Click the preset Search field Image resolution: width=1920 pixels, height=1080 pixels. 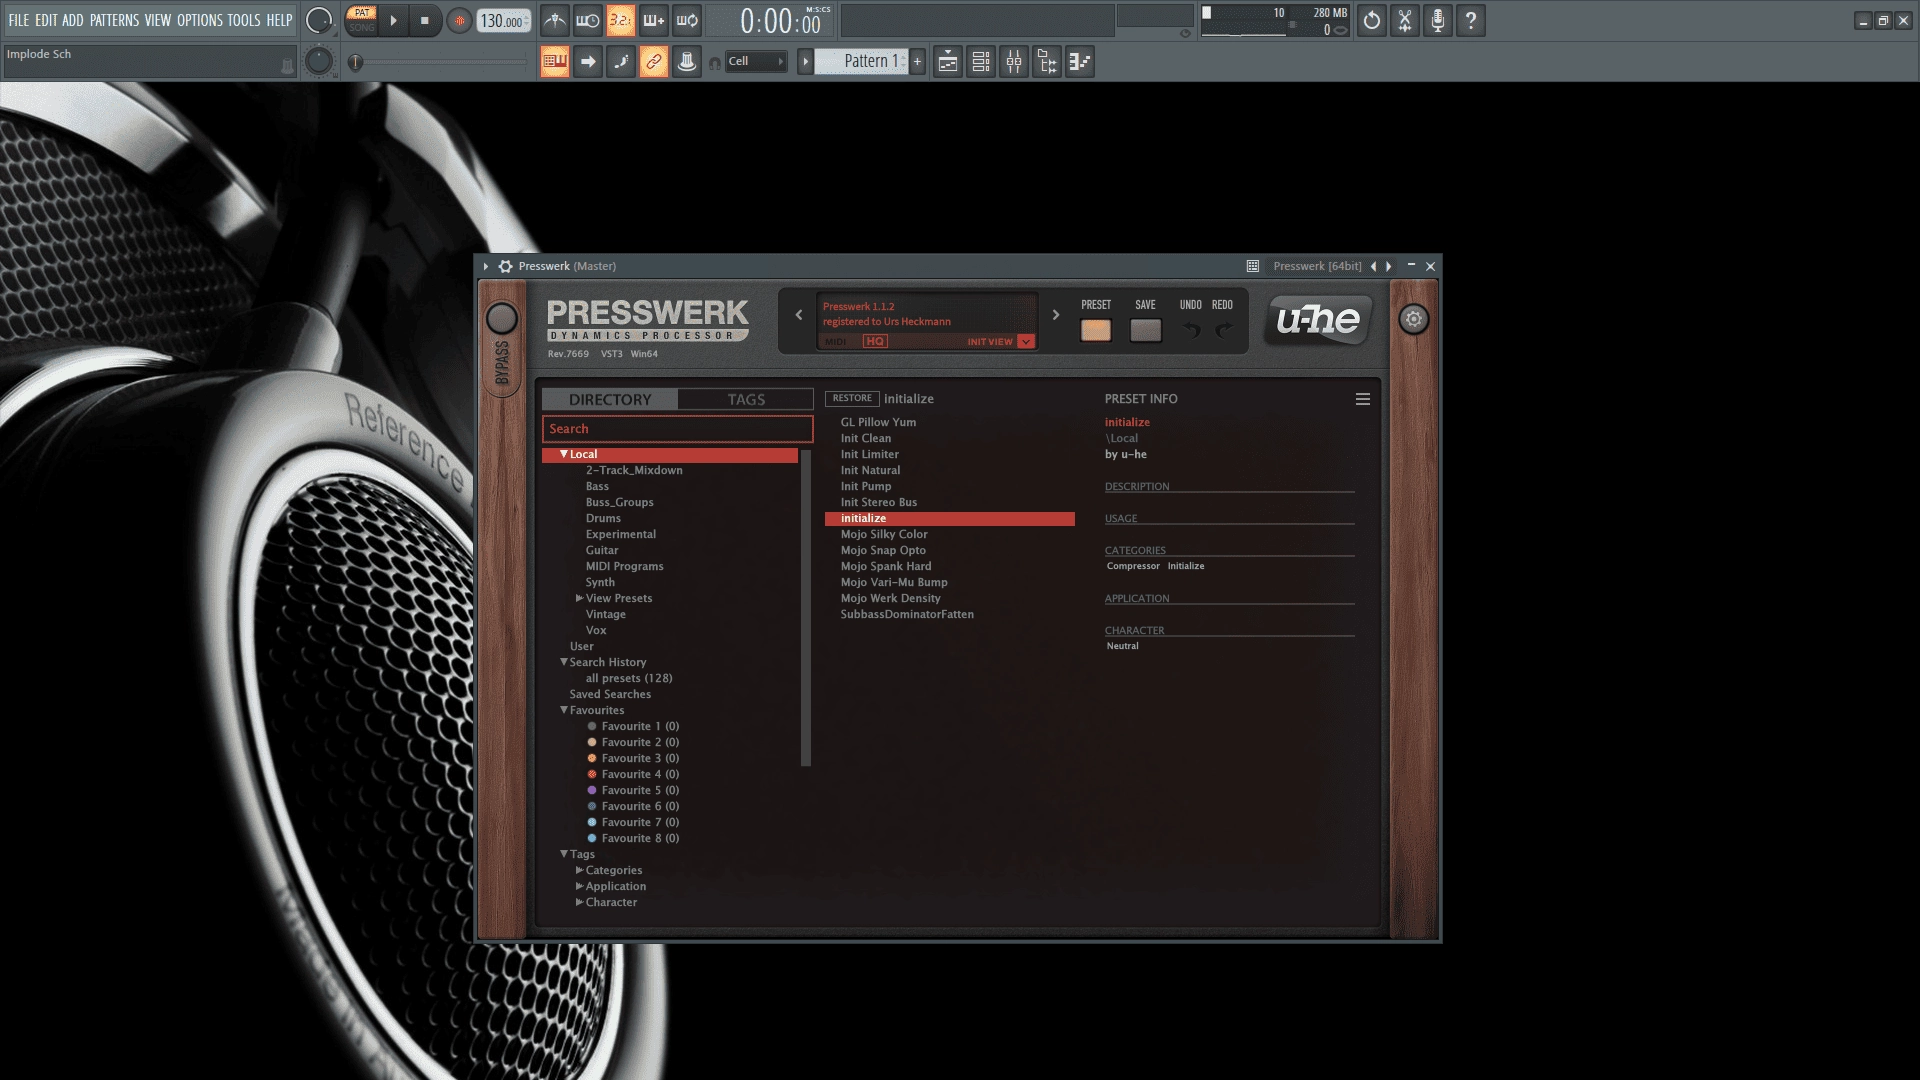[678, 429]
